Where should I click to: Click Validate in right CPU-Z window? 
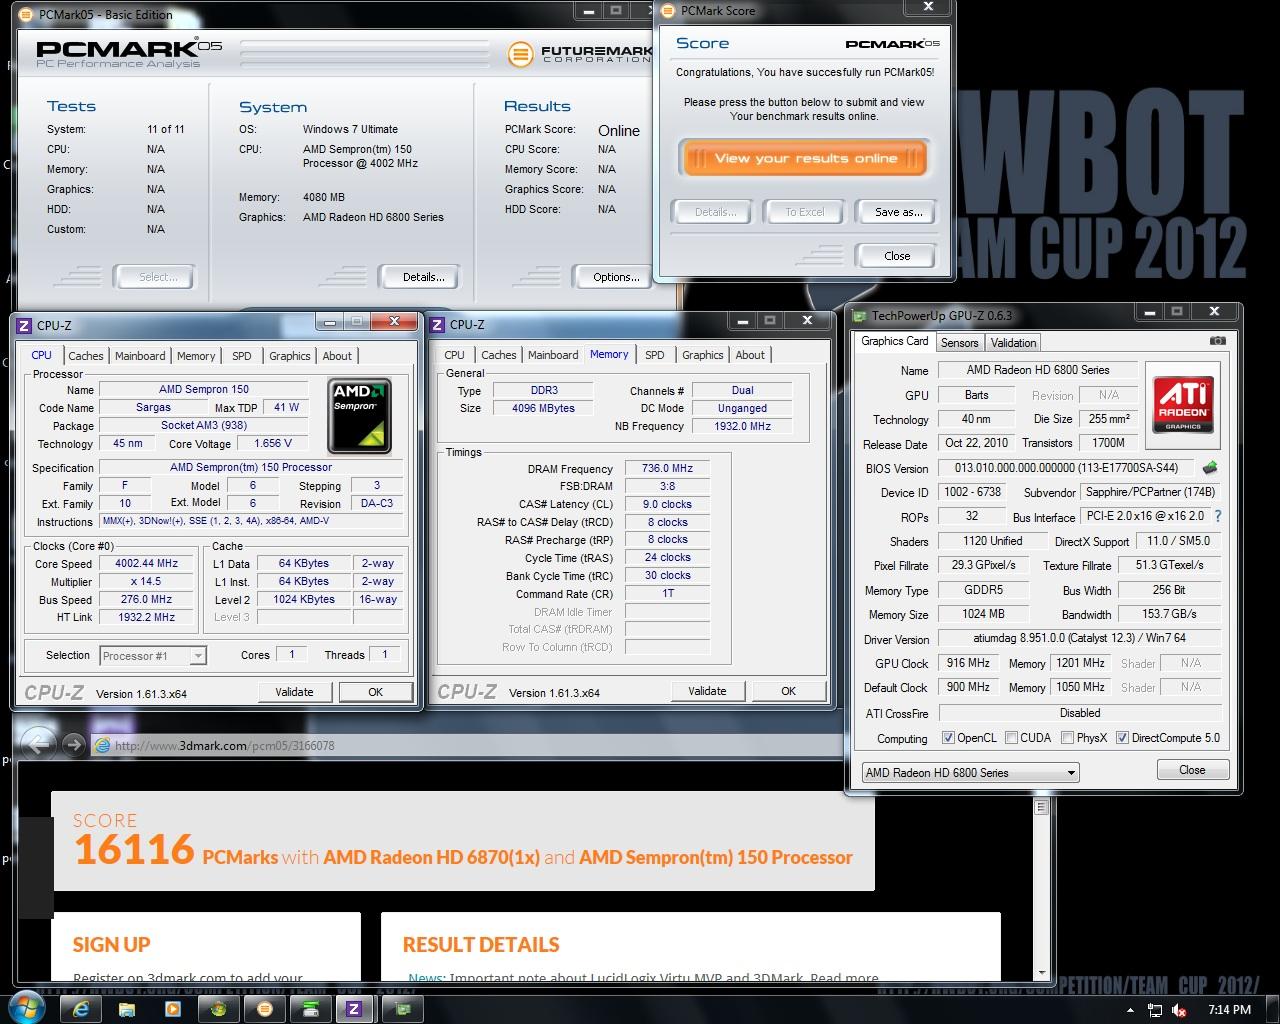click(x=707, y=691)
